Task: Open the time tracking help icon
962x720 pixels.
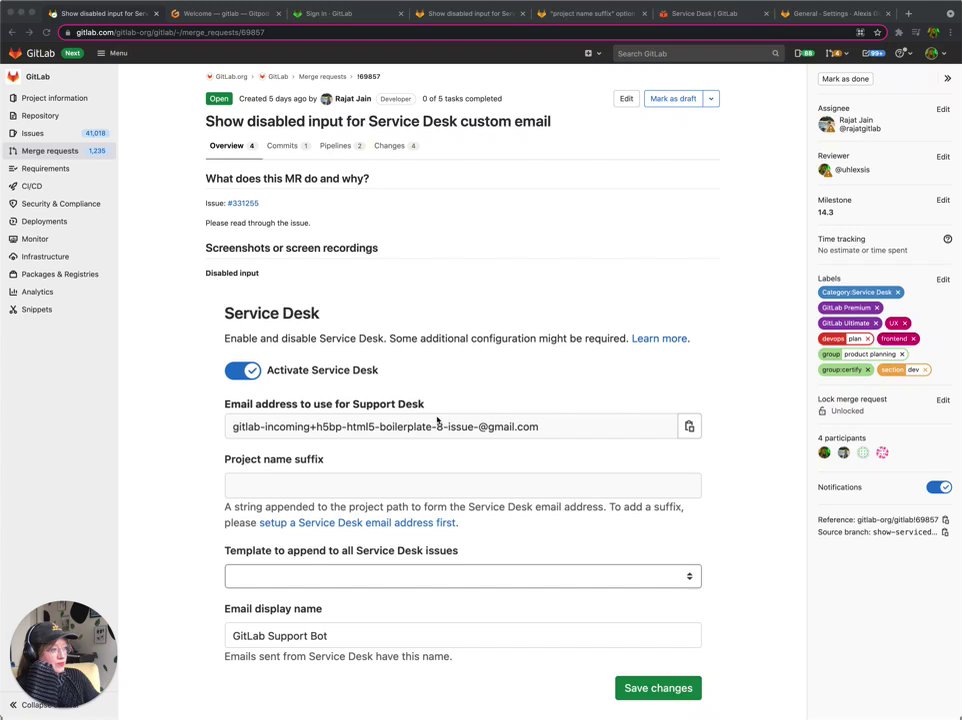Action: 947,239
